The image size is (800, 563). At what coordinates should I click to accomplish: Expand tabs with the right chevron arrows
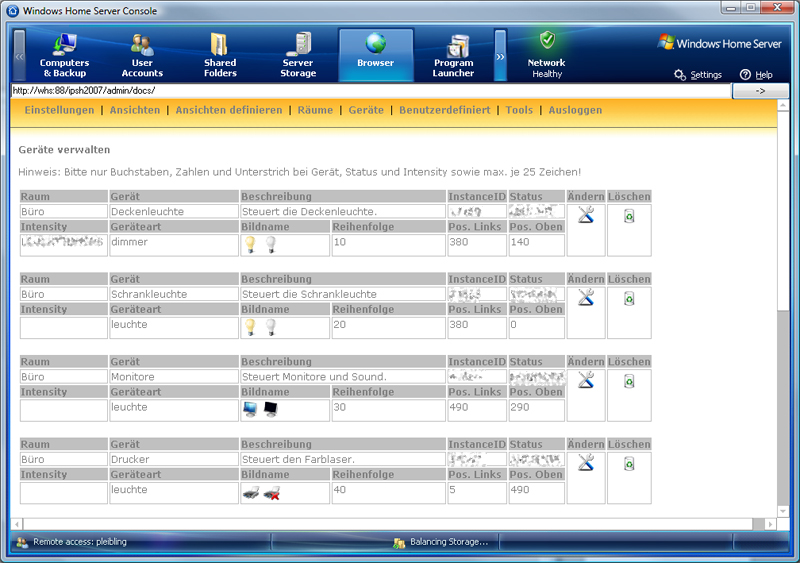coord(500,56)
